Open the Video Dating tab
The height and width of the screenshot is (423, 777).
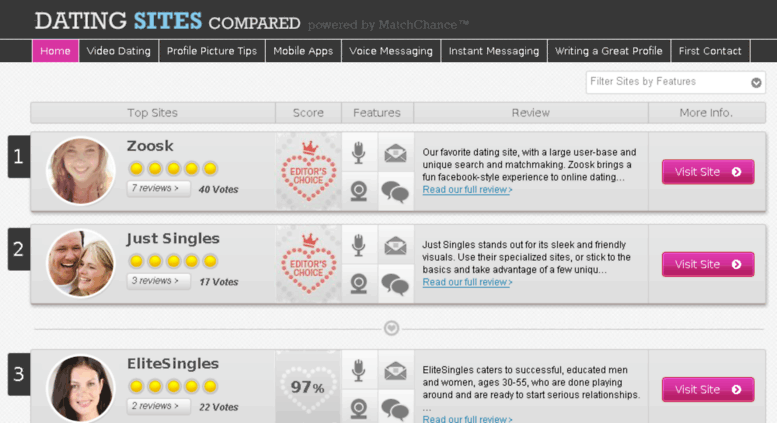click(x=118, y=51)
